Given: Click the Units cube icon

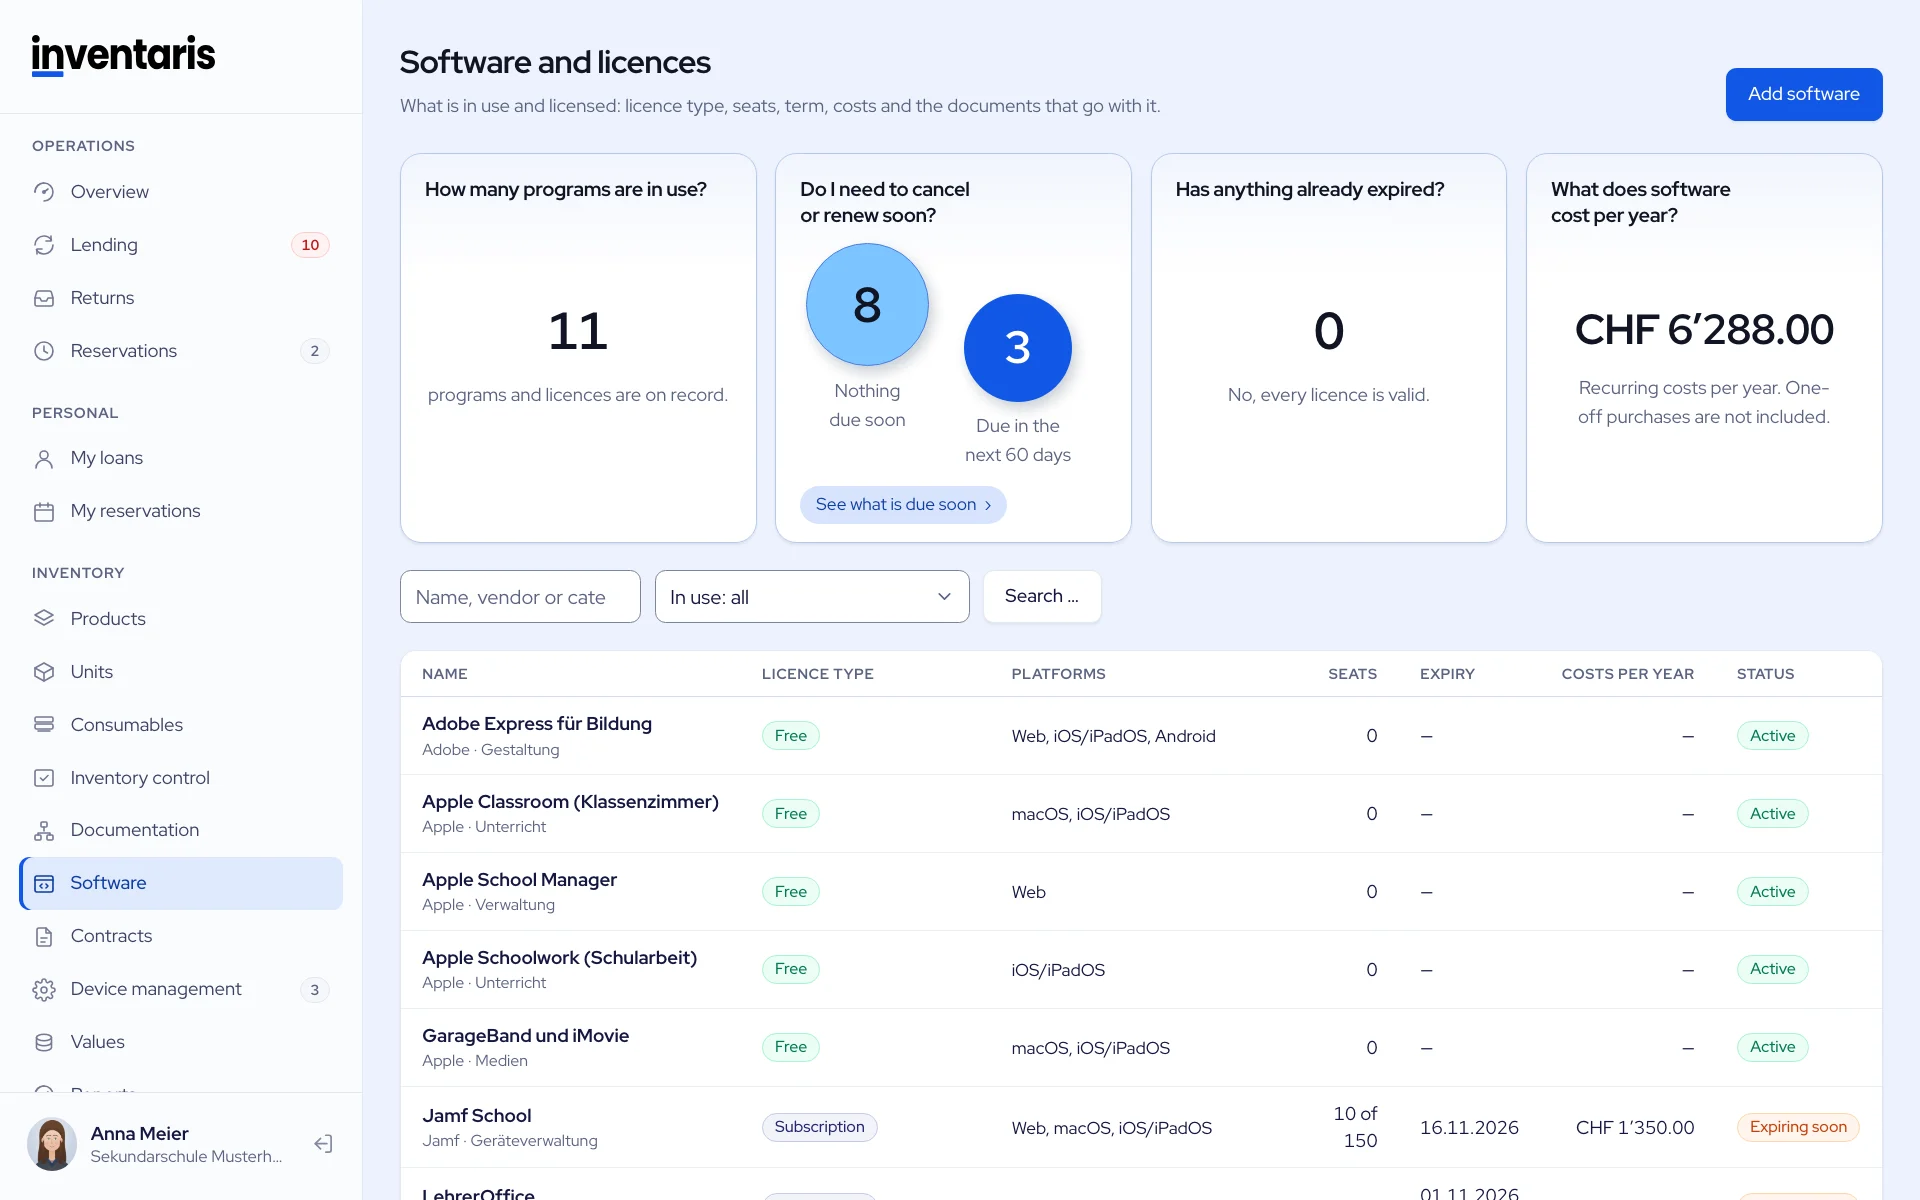Looking at the screenshot, I should click(x=44, y=672).
